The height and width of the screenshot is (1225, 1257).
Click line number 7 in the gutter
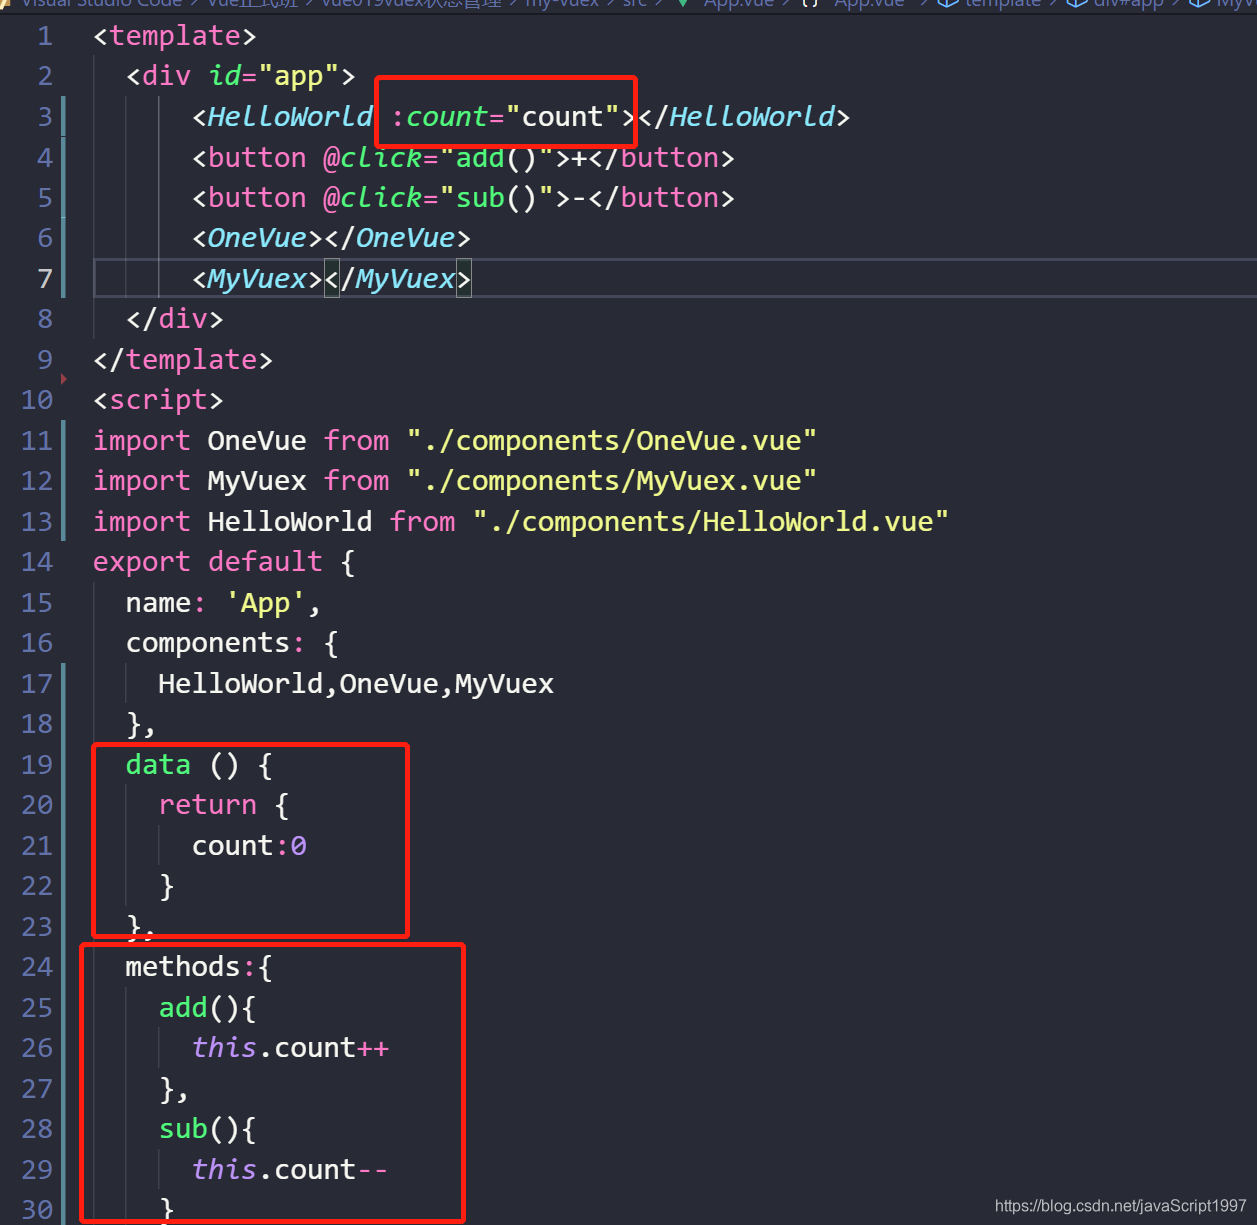click(45, 279)
